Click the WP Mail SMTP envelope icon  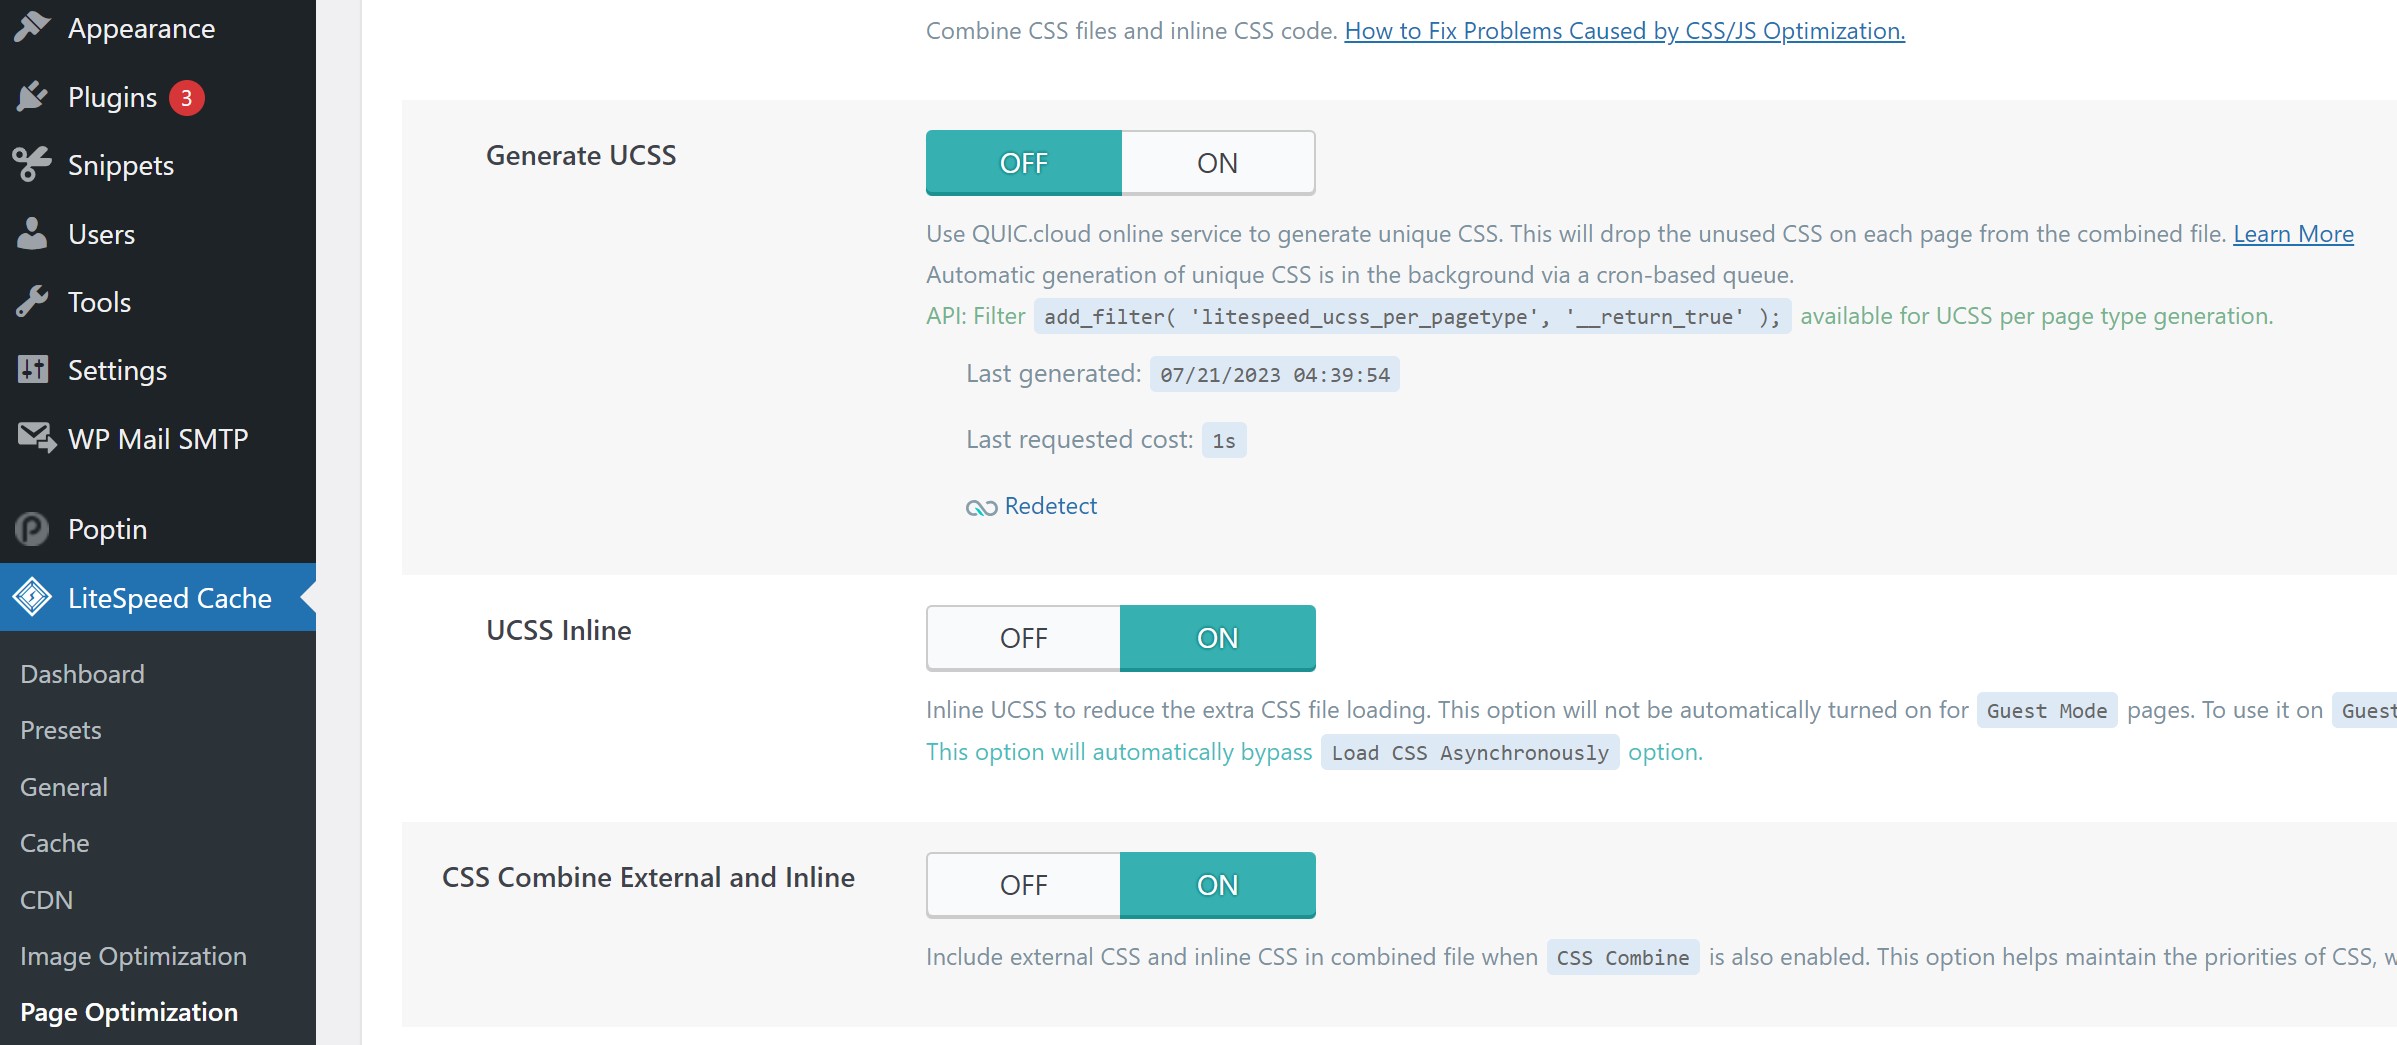point(36,438)
